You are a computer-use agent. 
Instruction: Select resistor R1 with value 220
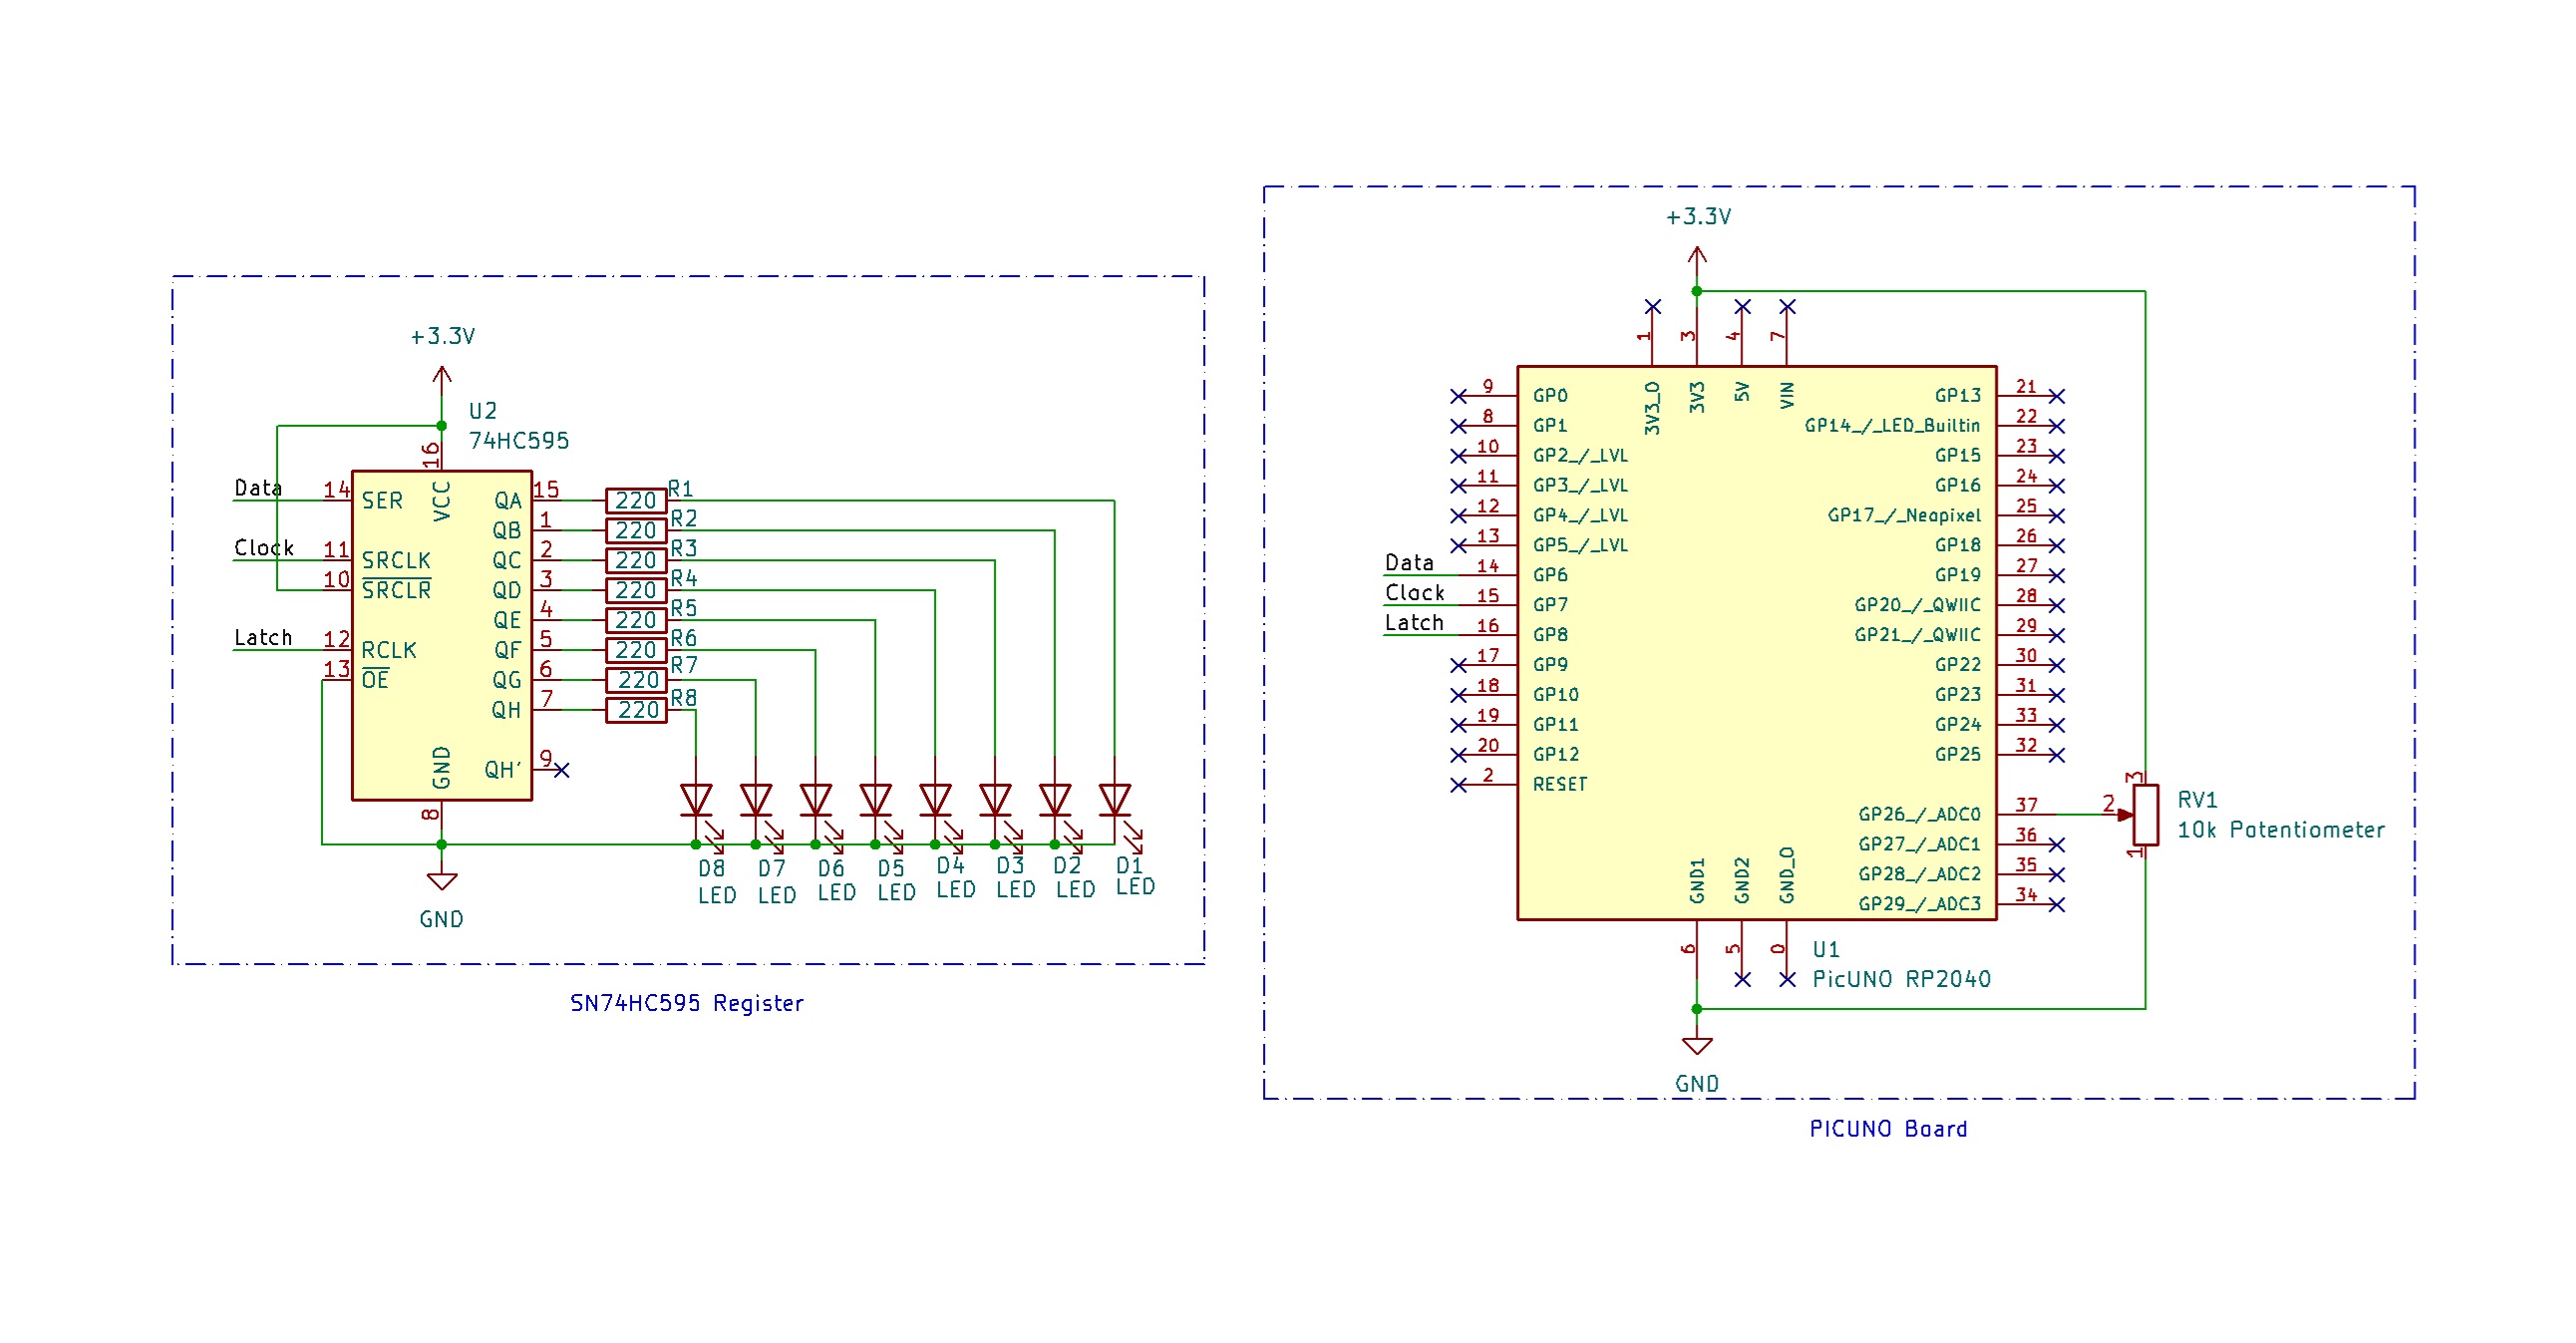pyautogui.click(x=637, y=501)
